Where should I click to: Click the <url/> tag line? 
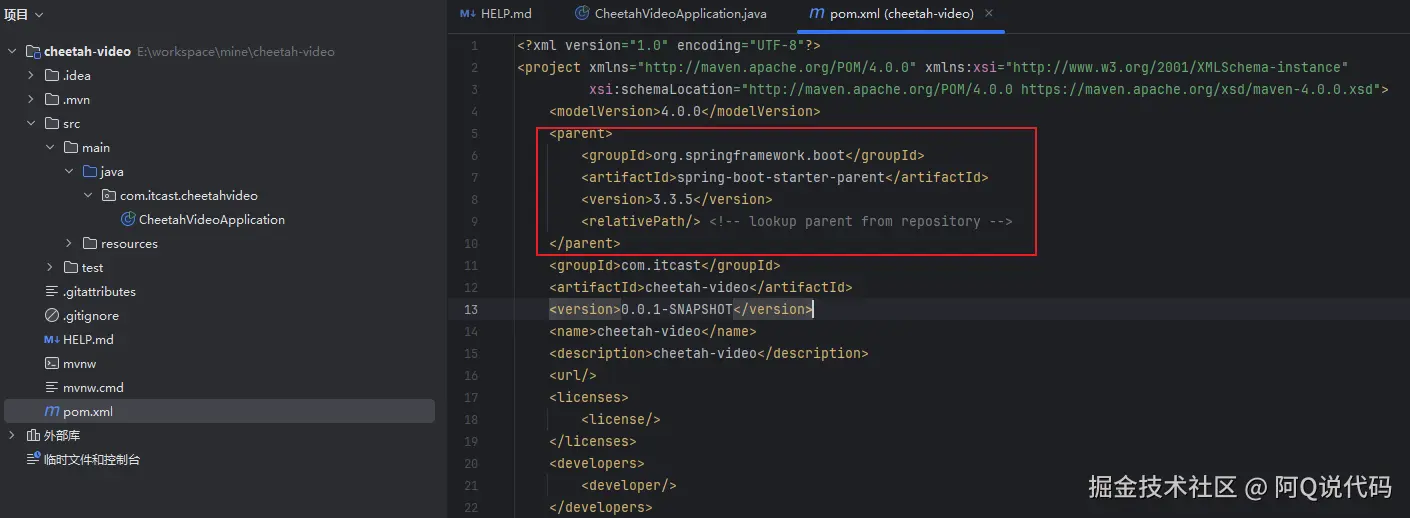pyautogui.click(x=573, y=376)
